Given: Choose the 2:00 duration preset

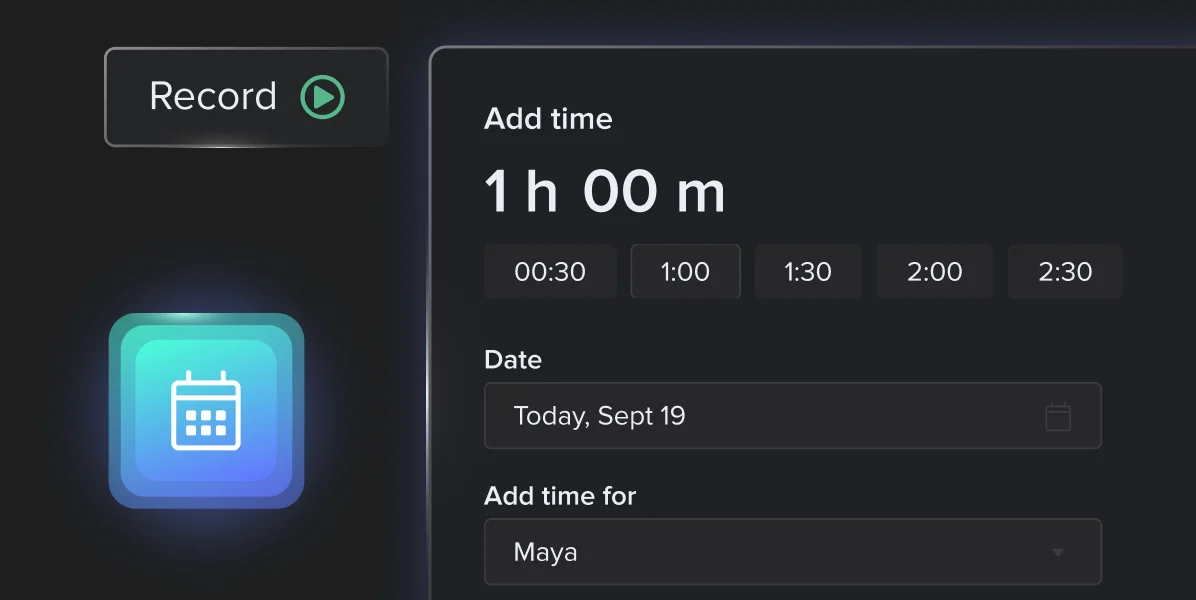Looking at the screenshot, I should tap(934, 272).
